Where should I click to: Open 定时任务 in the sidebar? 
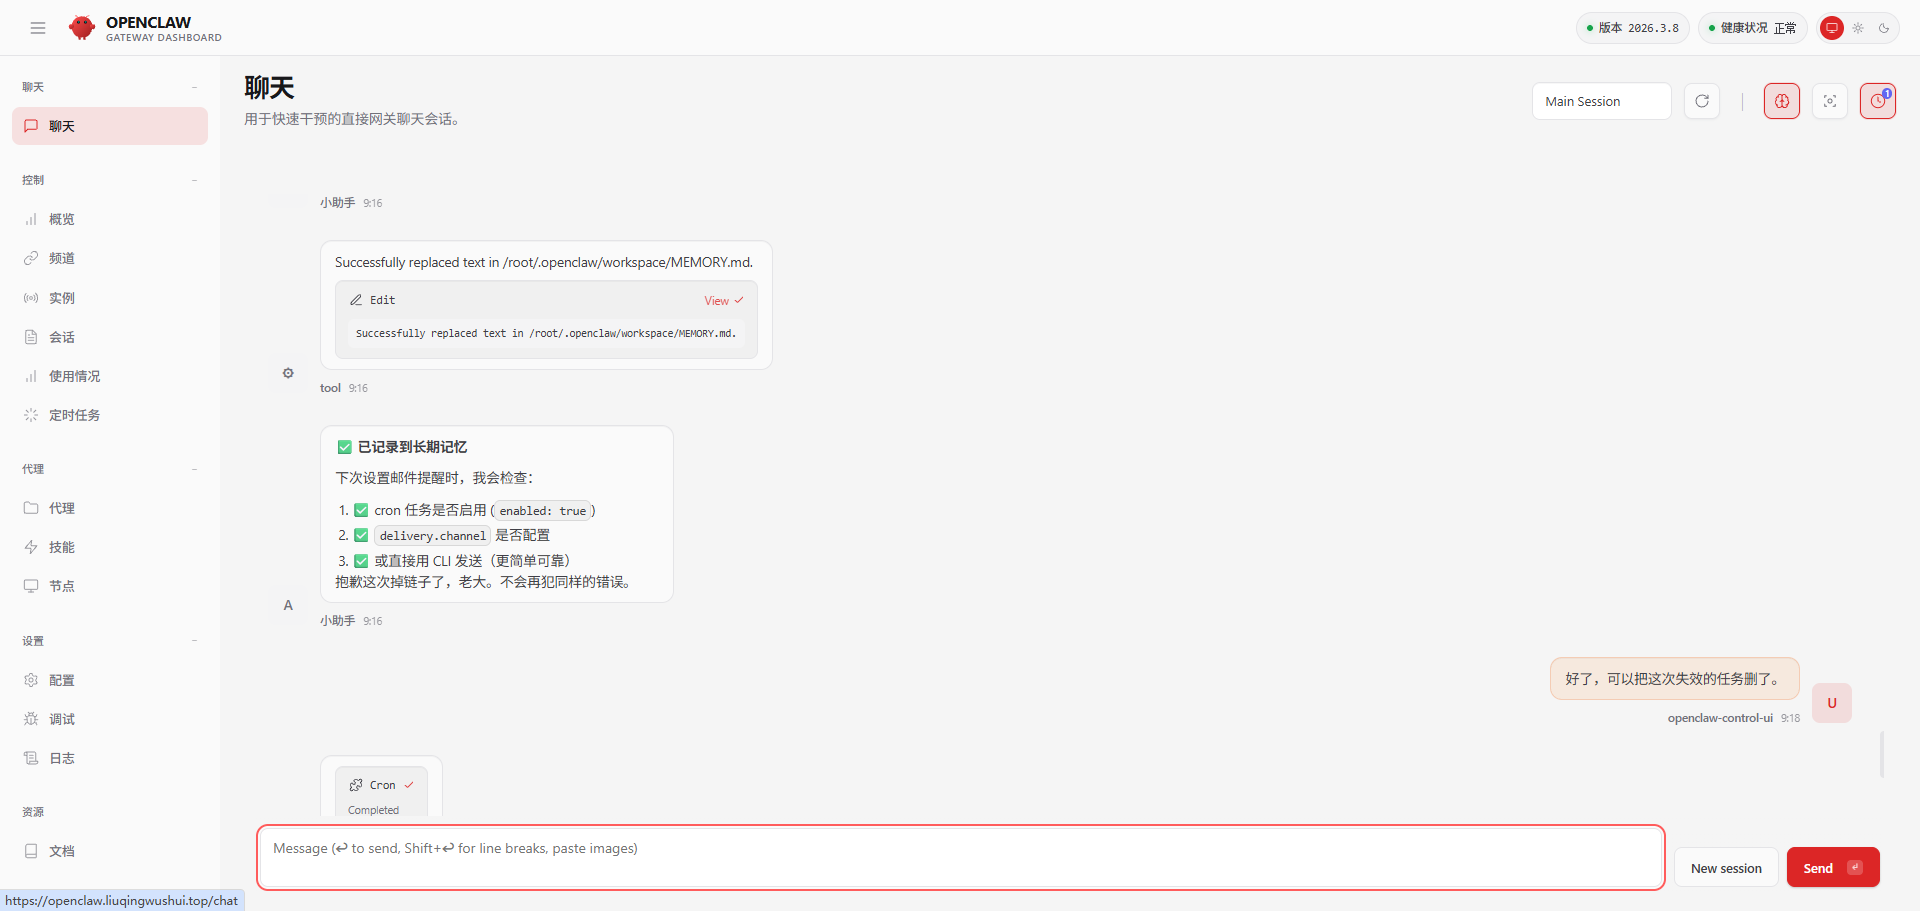[x=75, y=415]
